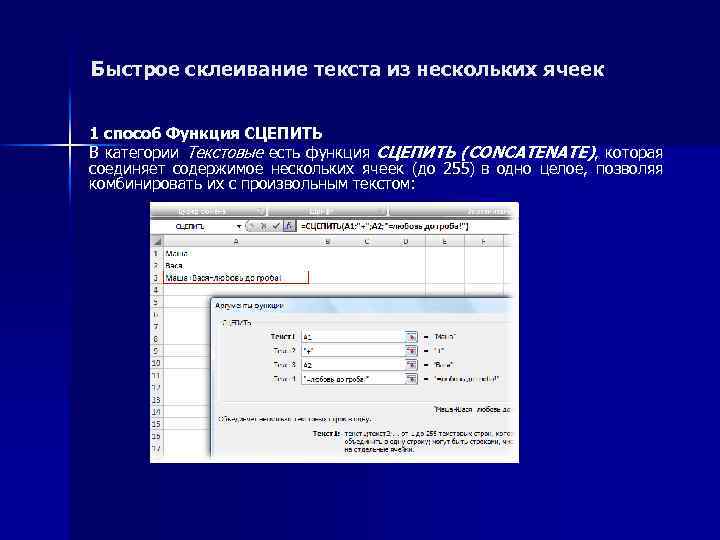
Task: Select column A header
Action: click(236, 241)
